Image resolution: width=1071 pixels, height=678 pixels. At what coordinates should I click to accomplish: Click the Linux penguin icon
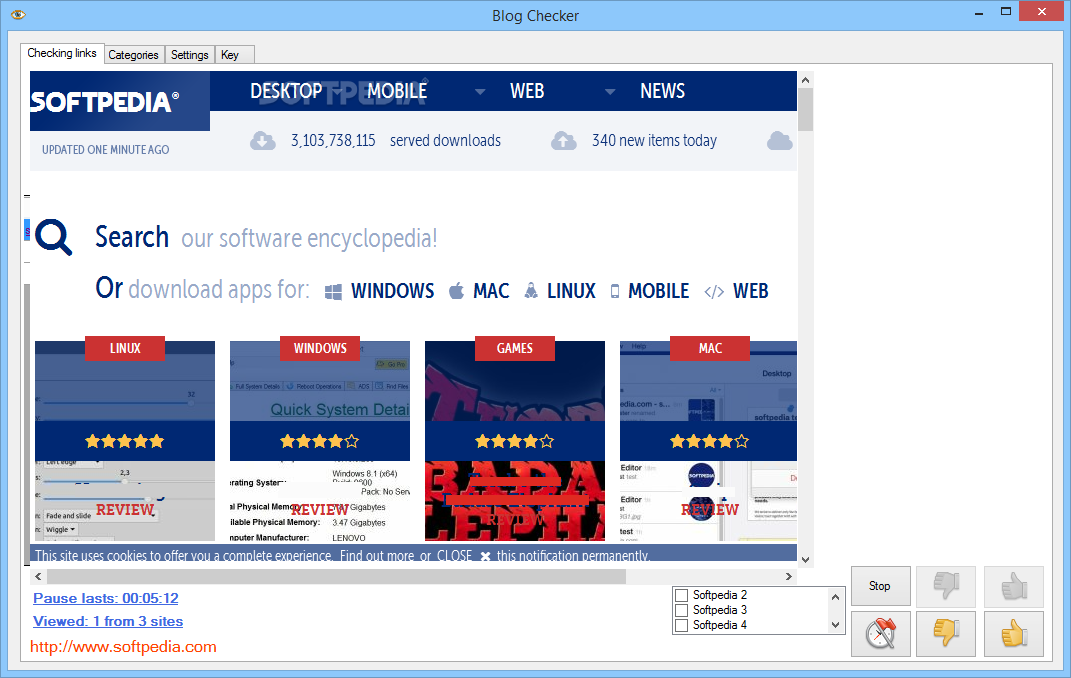(531, 291)
